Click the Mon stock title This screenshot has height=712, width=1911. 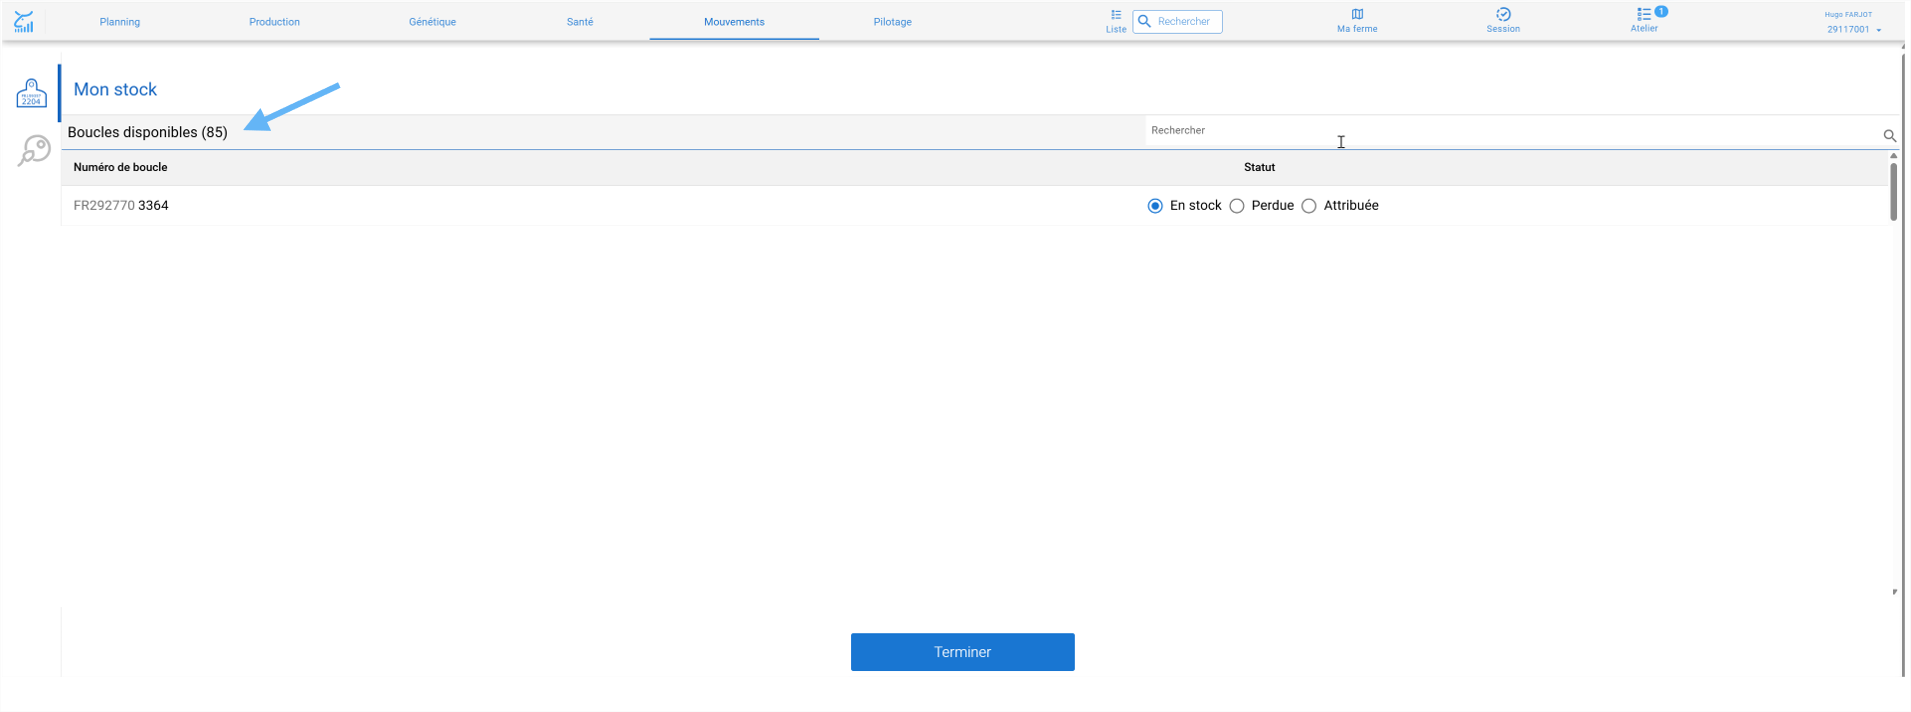(115, 89)
